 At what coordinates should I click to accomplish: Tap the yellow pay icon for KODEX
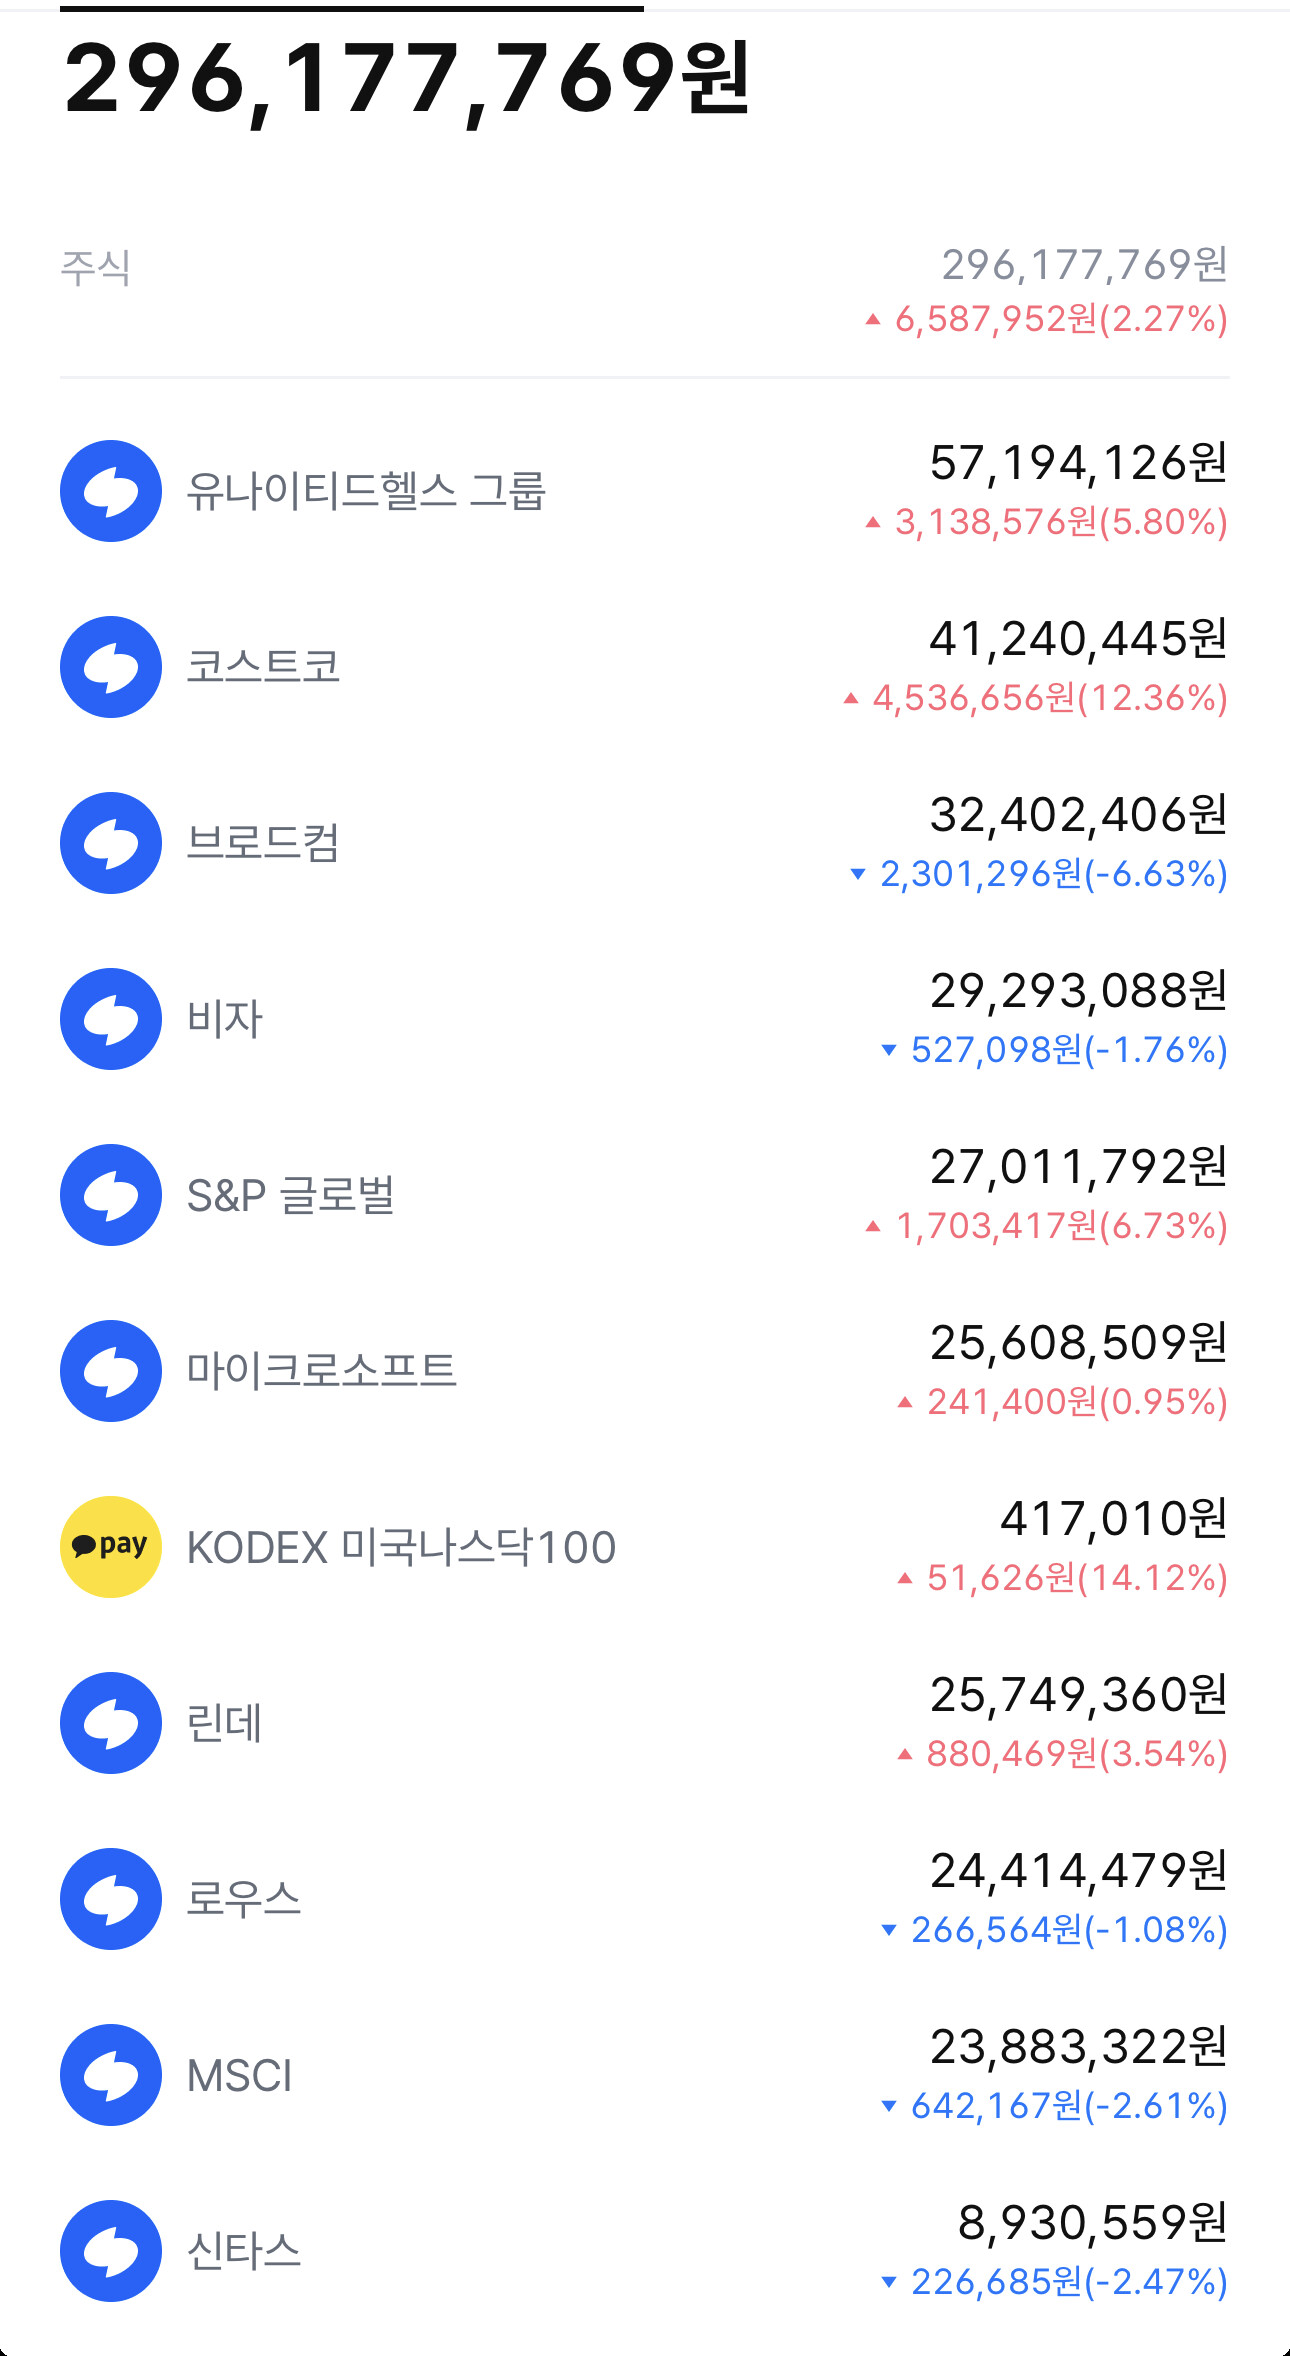(111, 1547)
